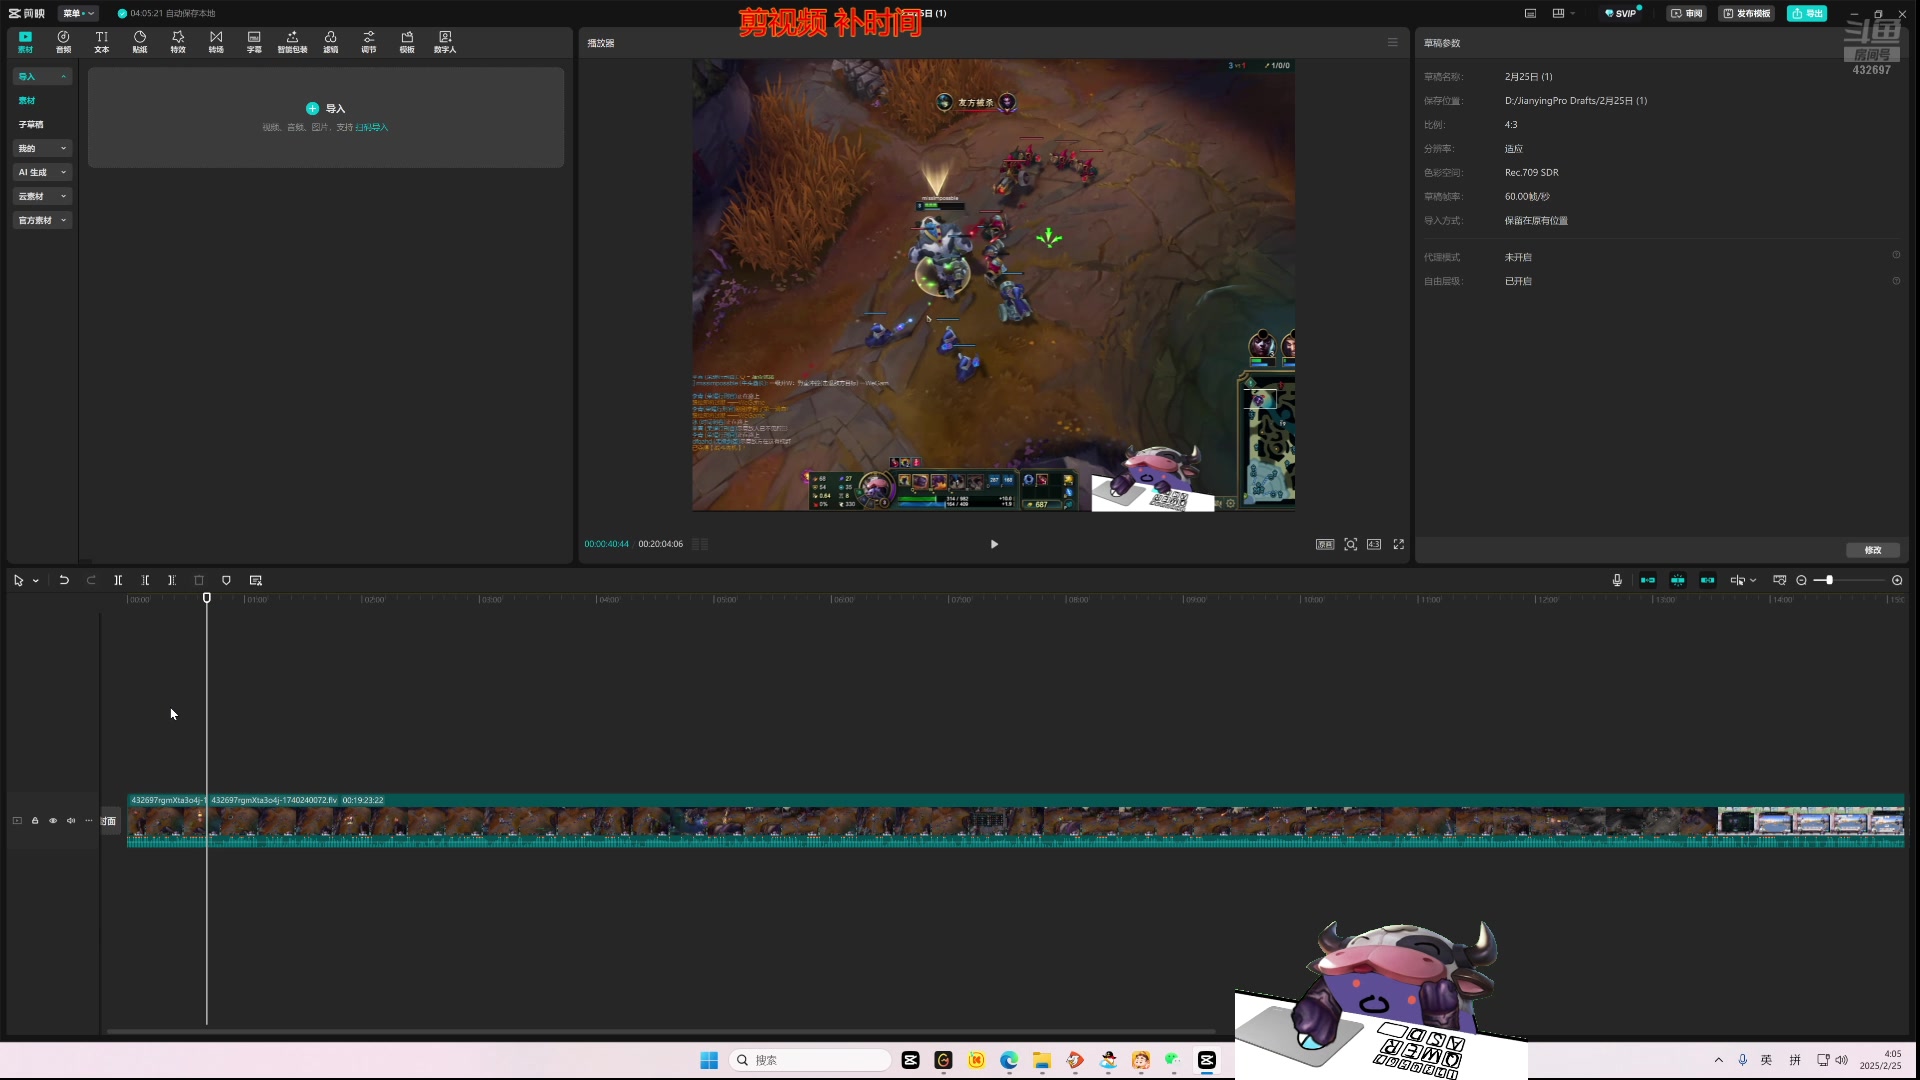Click the timeline fit-to-view icon
1920x1080 pixels.
tap(1780, 580)
